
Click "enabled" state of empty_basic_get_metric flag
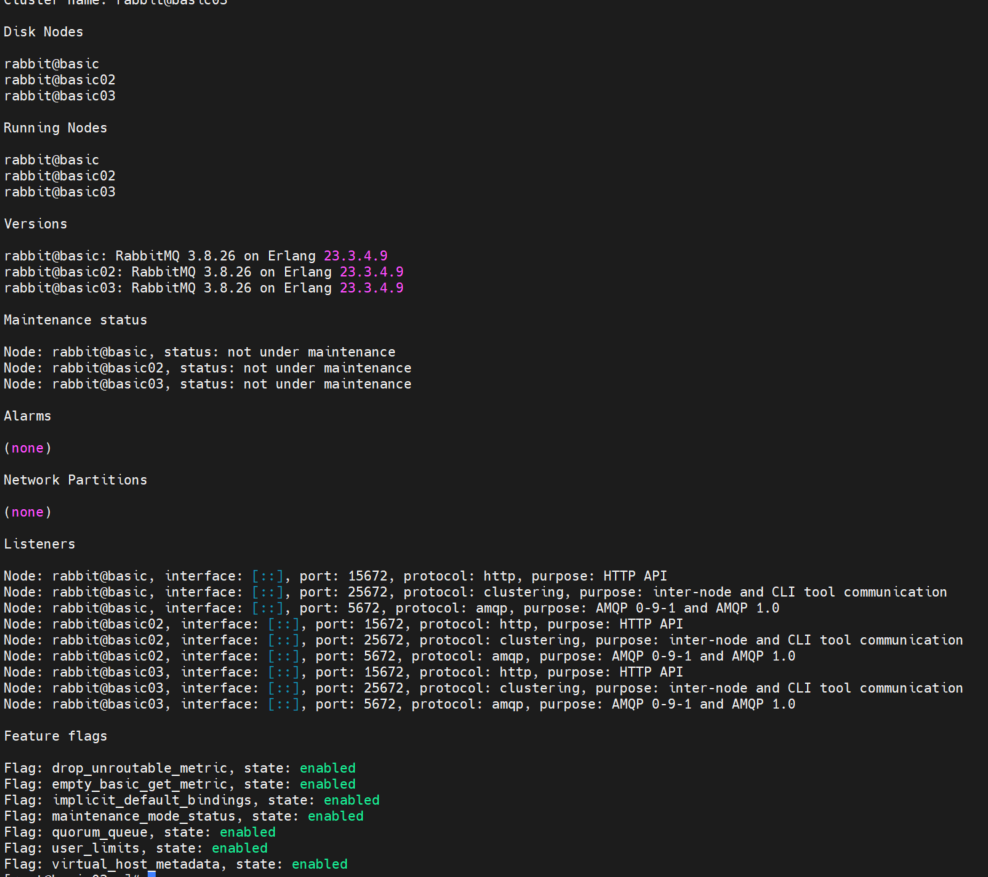click(327, 784)
